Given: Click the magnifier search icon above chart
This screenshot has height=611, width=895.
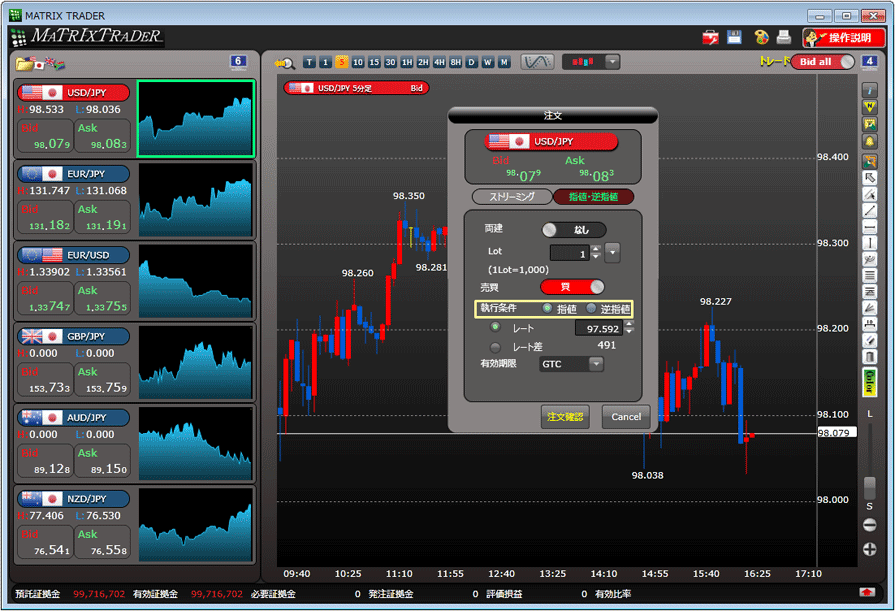Looking at the screenshot, I should coord(284,63).
